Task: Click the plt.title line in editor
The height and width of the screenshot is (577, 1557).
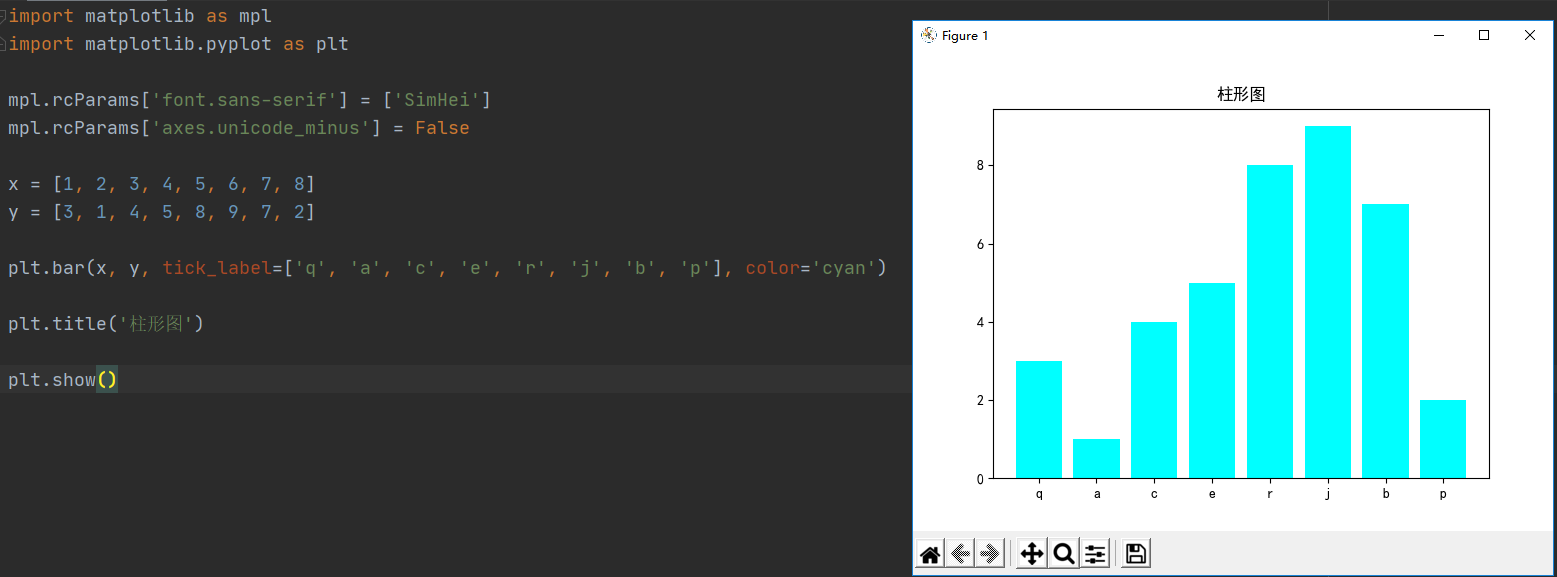Action: [106, 324]
